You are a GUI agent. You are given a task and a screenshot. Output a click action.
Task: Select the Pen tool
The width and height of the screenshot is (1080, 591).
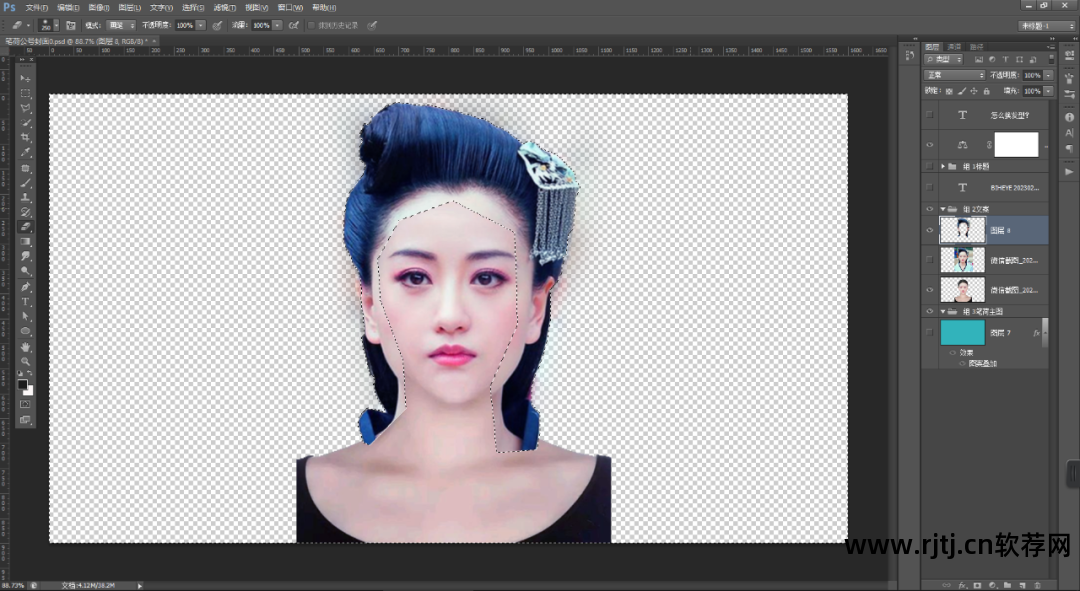(26, 286)
